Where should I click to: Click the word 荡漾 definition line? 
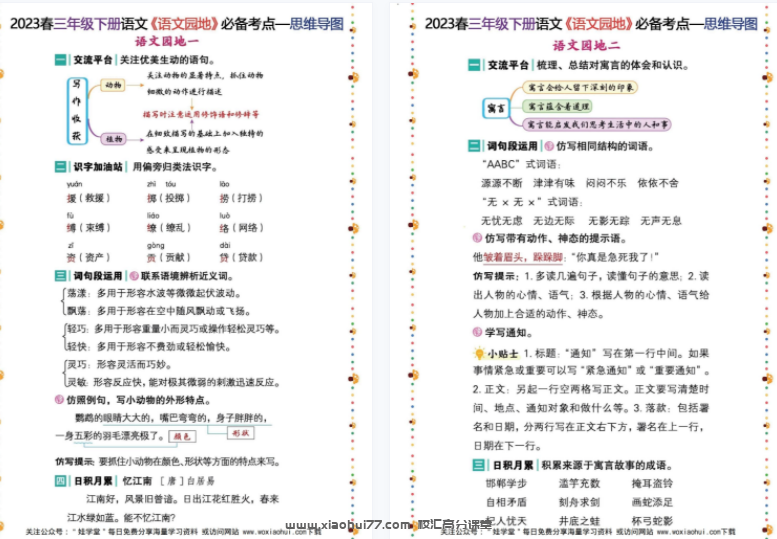click(x=154, y=293)
